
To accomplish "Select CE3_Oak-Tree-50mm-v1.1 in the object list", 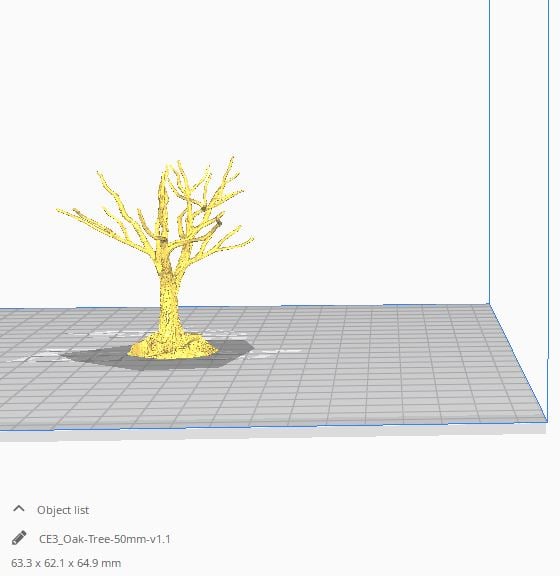I will tap(105, 539).
